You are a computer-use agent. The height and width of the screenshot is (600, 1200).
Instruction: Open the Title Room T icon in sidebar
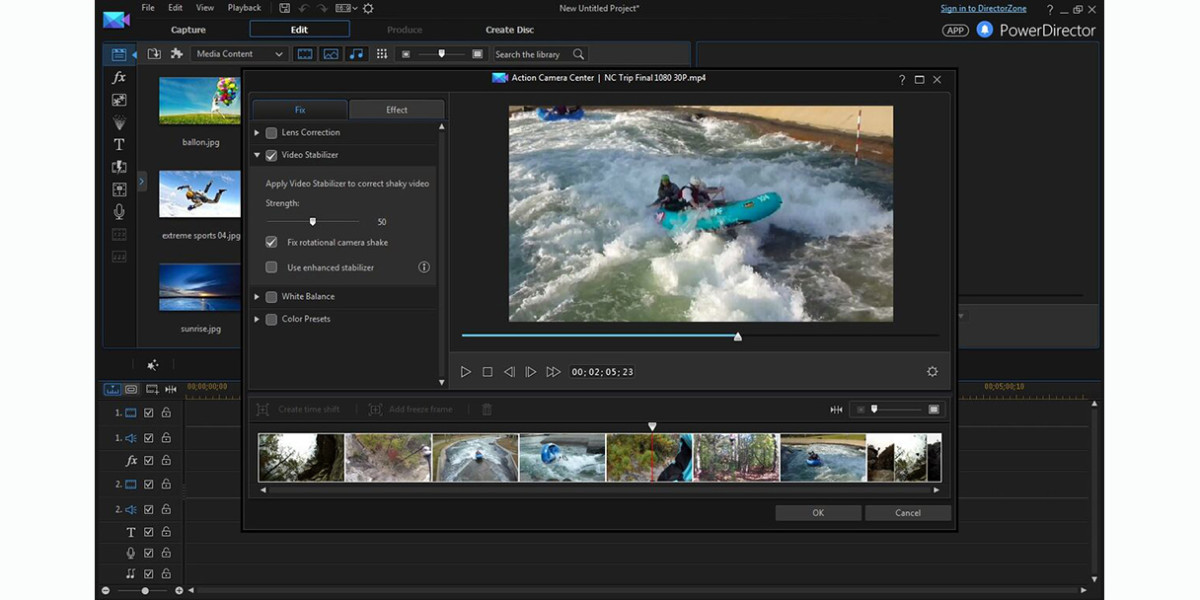pyautogui.click(x=119, y=144)
